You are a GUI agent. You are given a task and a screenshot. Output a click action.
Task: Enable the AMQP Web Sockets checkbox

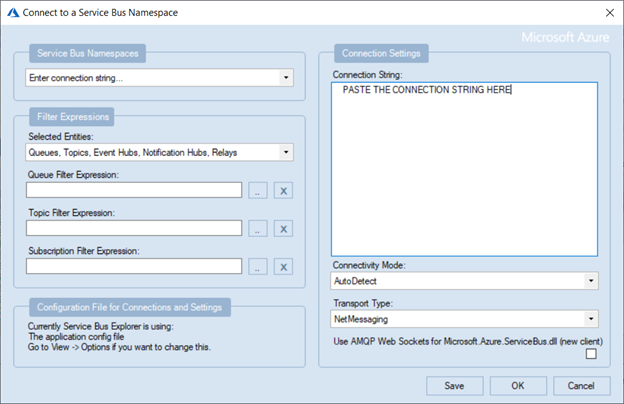[x=591, y=354]
